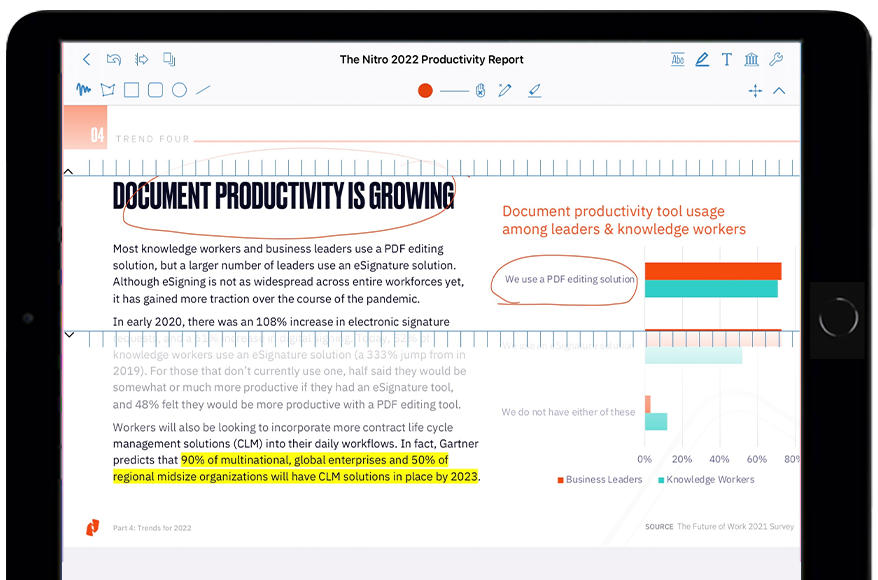Adjust the line thickness setting
878x580 pixels.
click(454, 91)
